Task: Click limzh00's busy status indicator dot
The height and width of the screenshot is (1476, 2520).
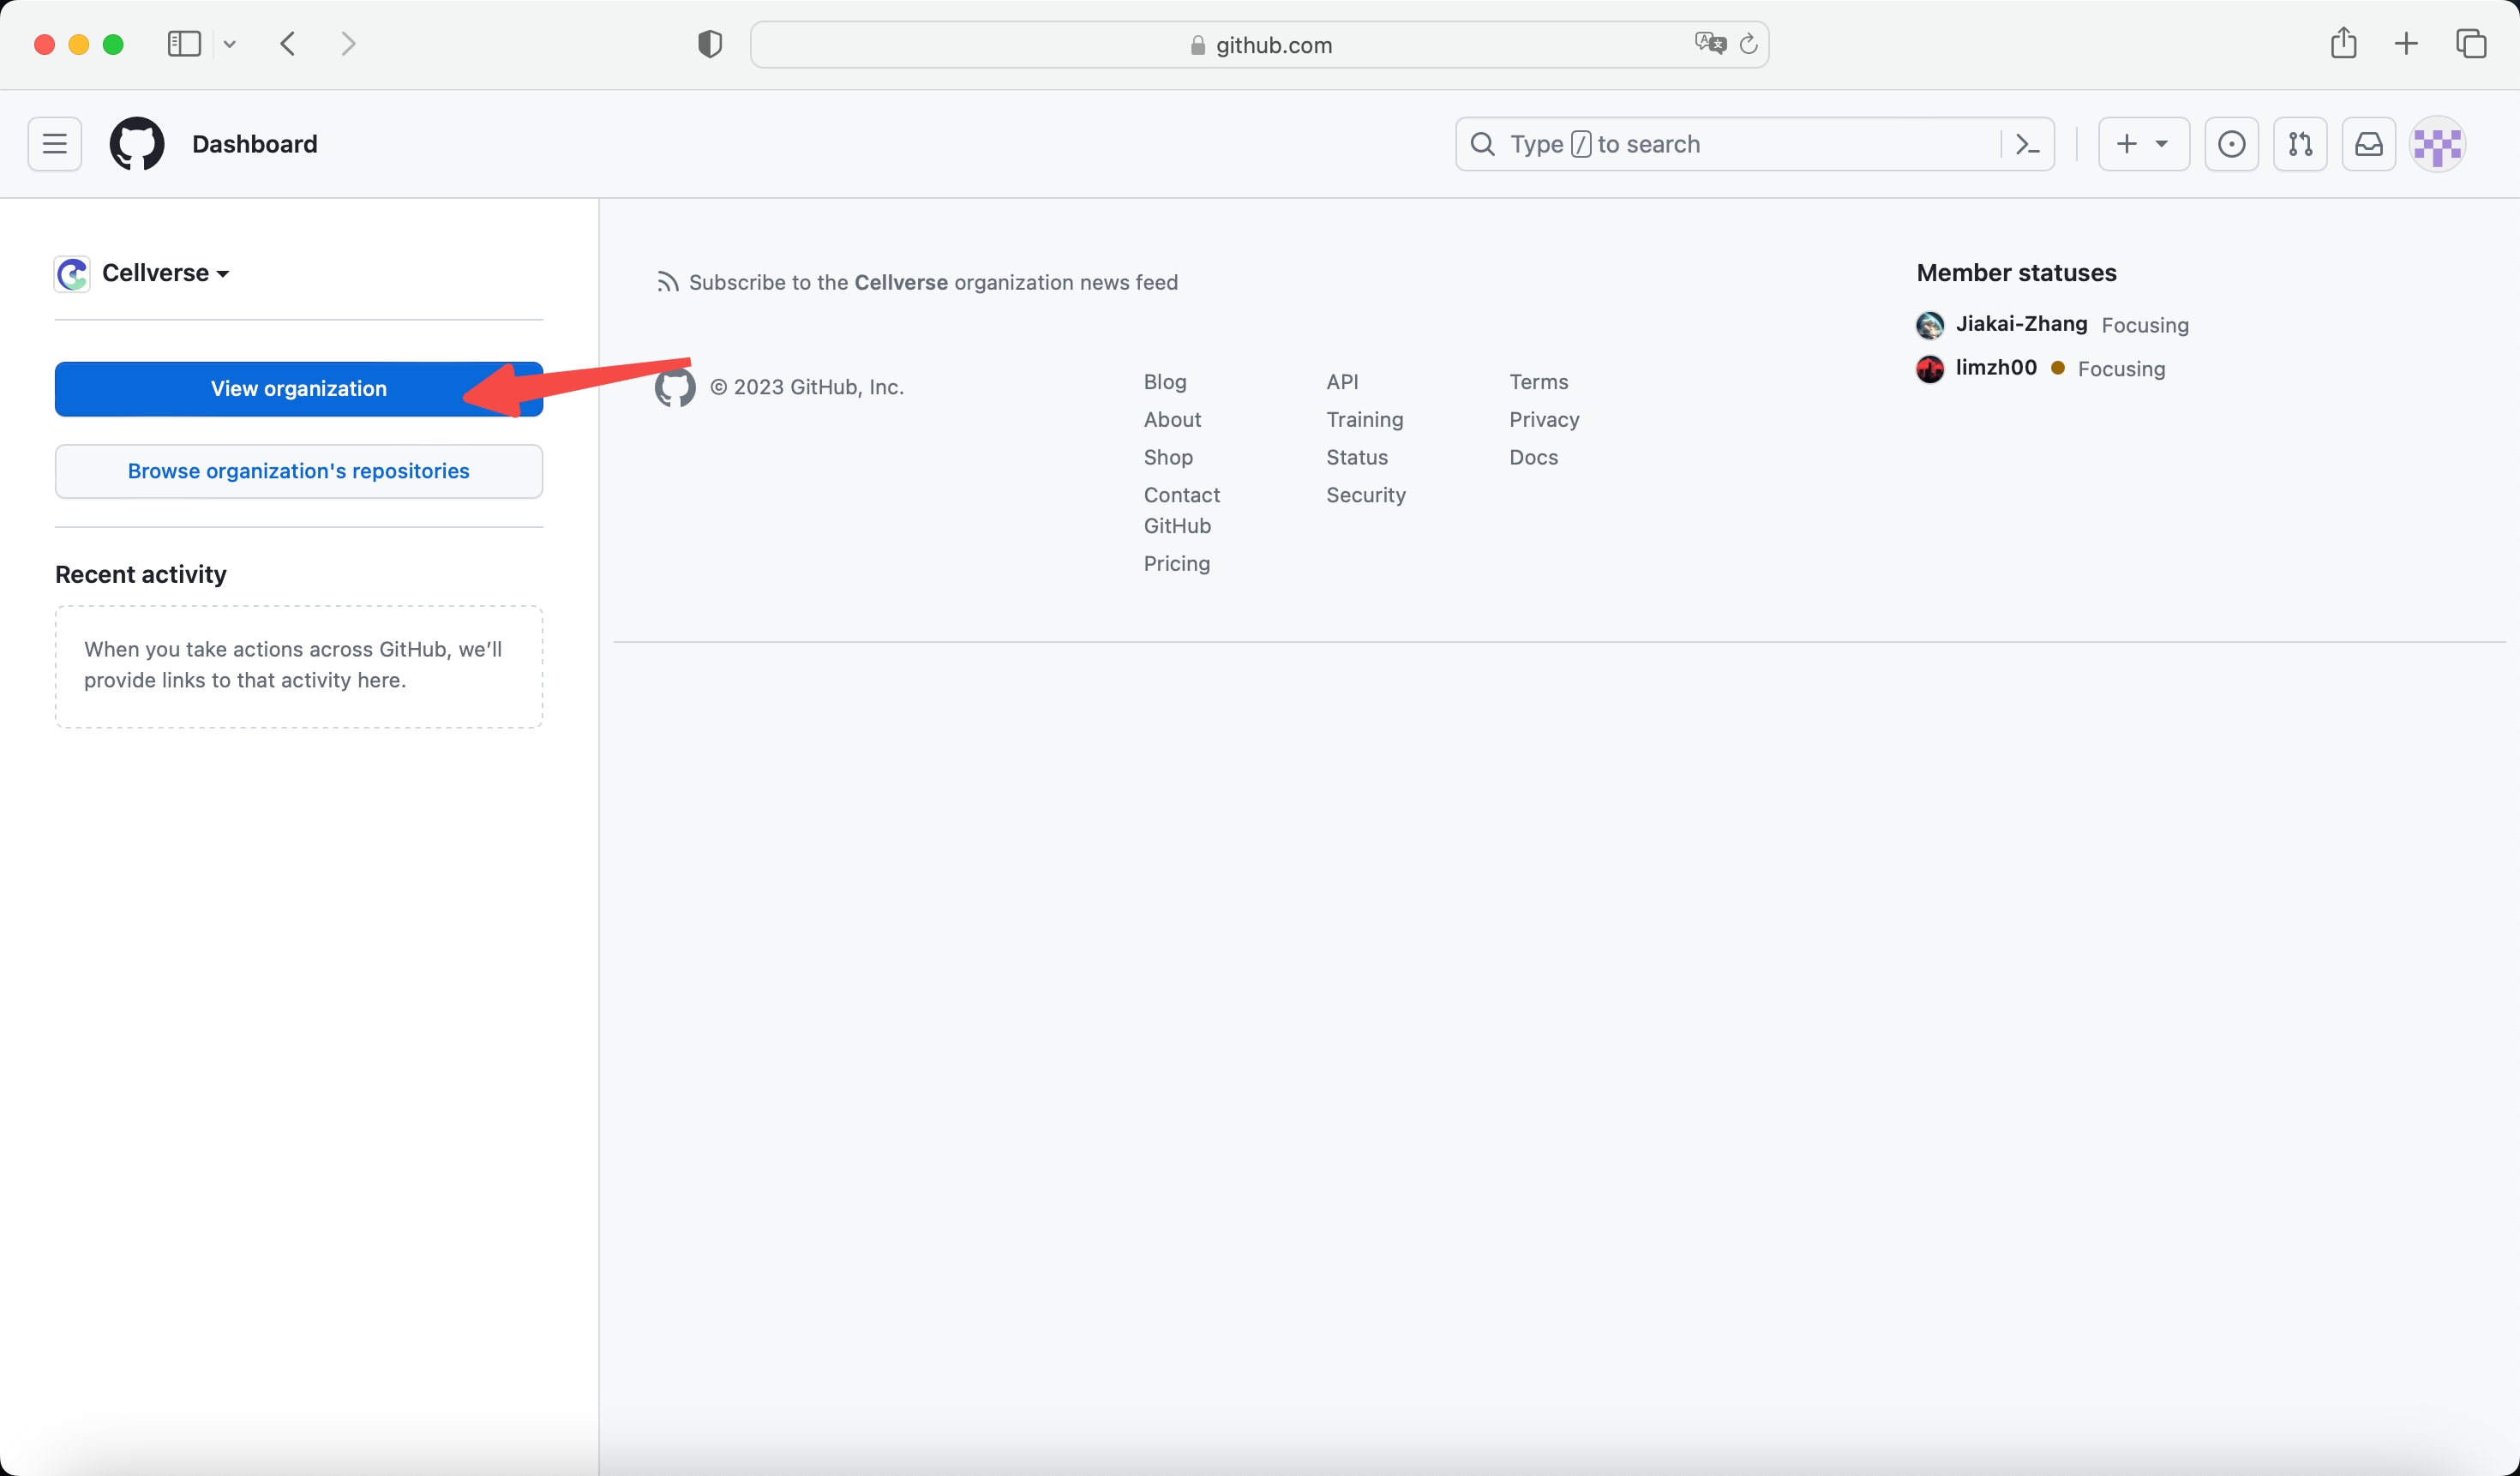Action: tap(2058, 368)
